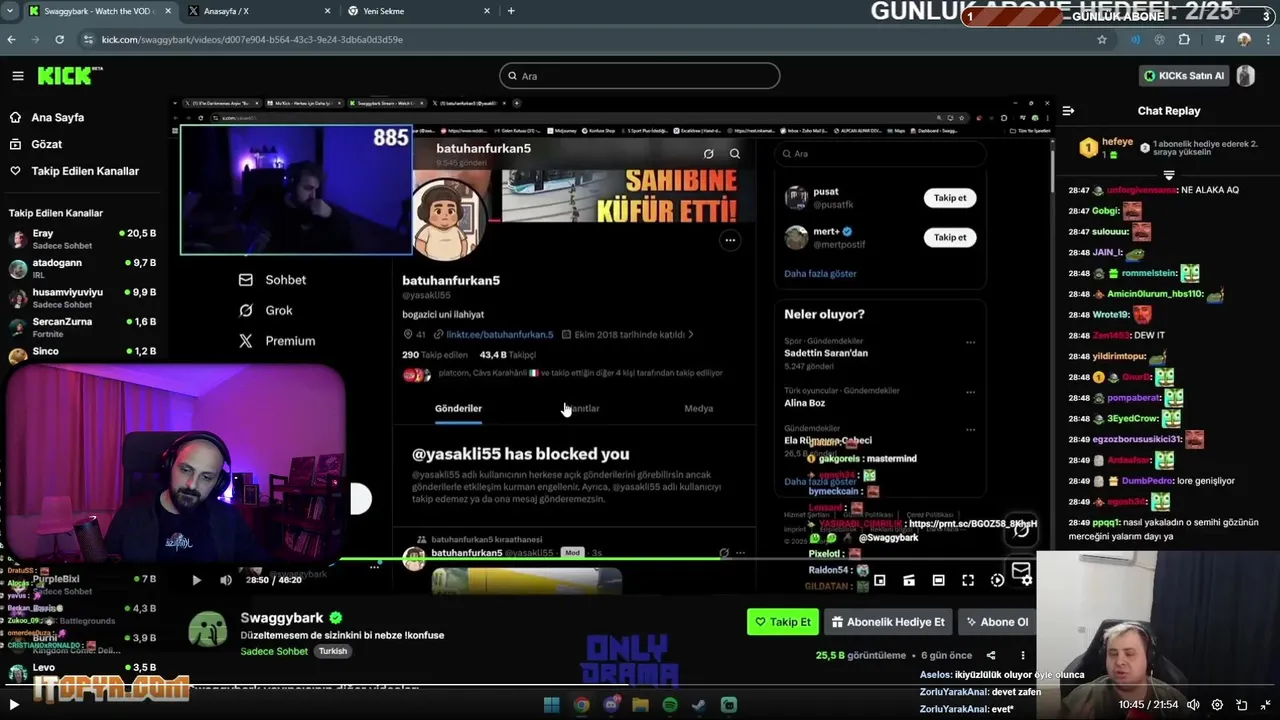Toggle theater mode in the Kick player
Viewport: 1280px width, 720px height.
(x=938, y=580)
